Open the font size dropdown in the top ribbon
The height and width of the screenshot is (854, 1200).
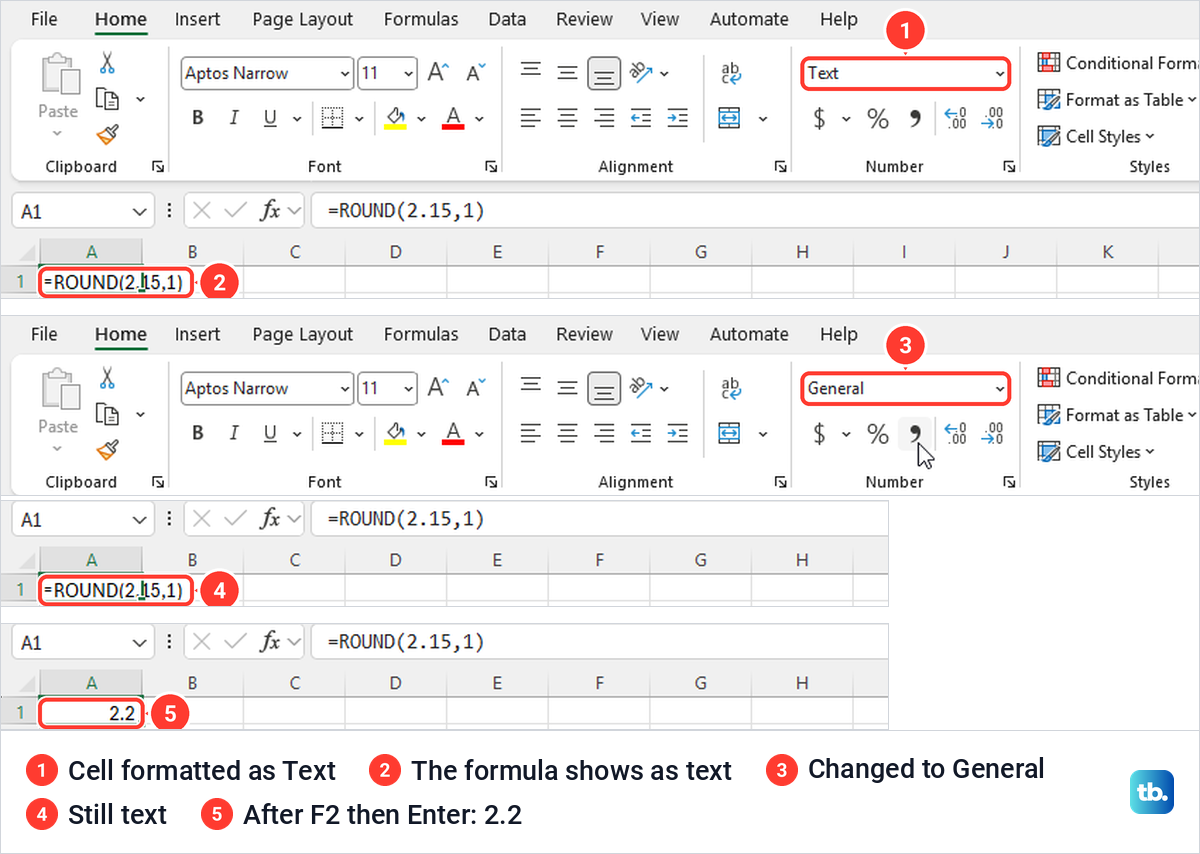(409, 73)
